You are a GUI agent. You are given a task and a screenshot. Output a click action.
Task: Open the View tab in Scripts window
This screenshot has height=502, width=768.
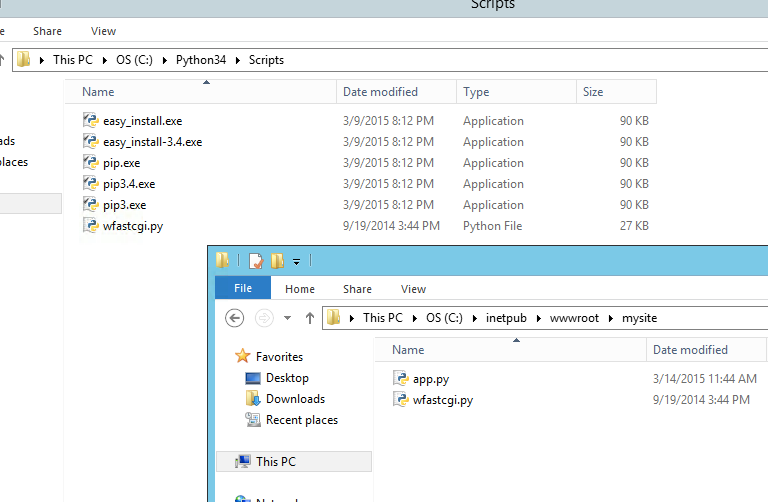[x=103, y=31]
